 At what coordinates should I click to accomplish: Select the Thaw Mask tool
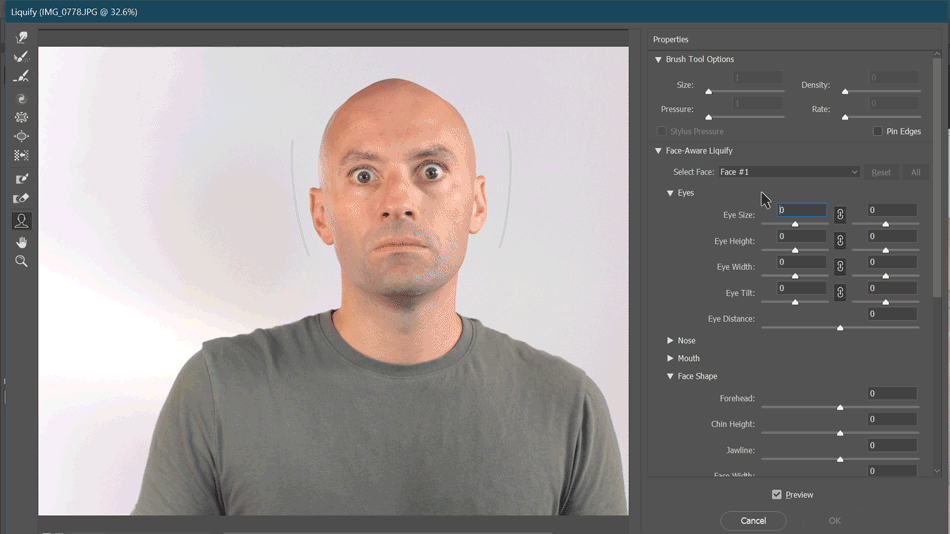[21, 198]
